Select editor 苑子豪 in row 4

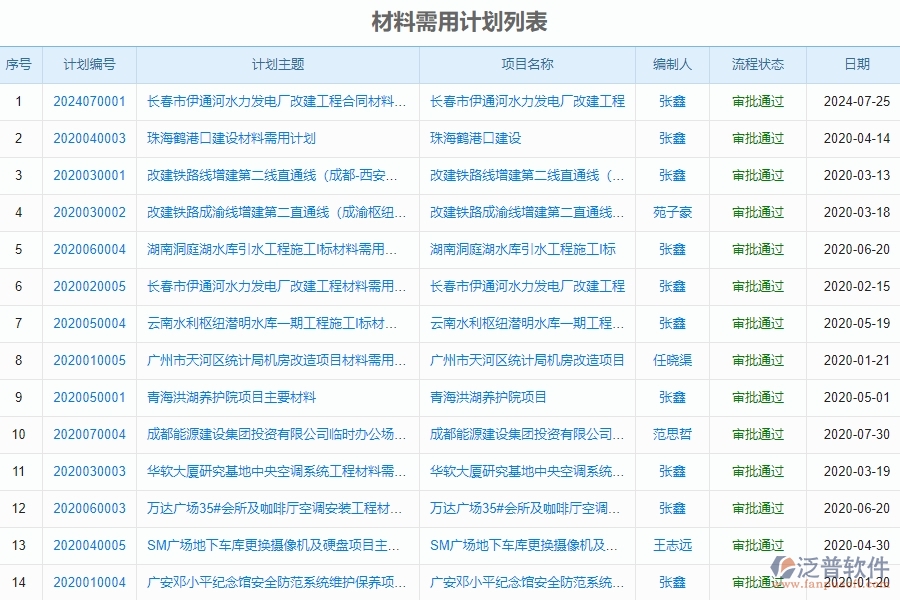tap(674, 212)
